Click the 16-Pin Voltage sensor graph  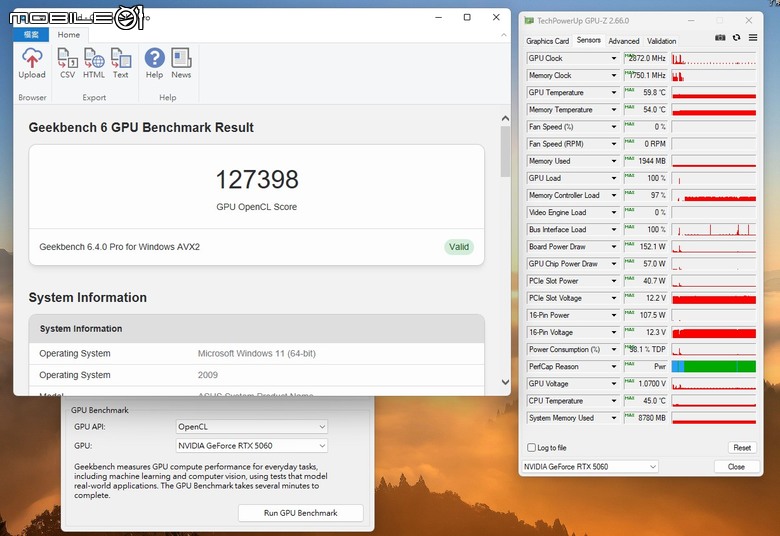[714, 332]
